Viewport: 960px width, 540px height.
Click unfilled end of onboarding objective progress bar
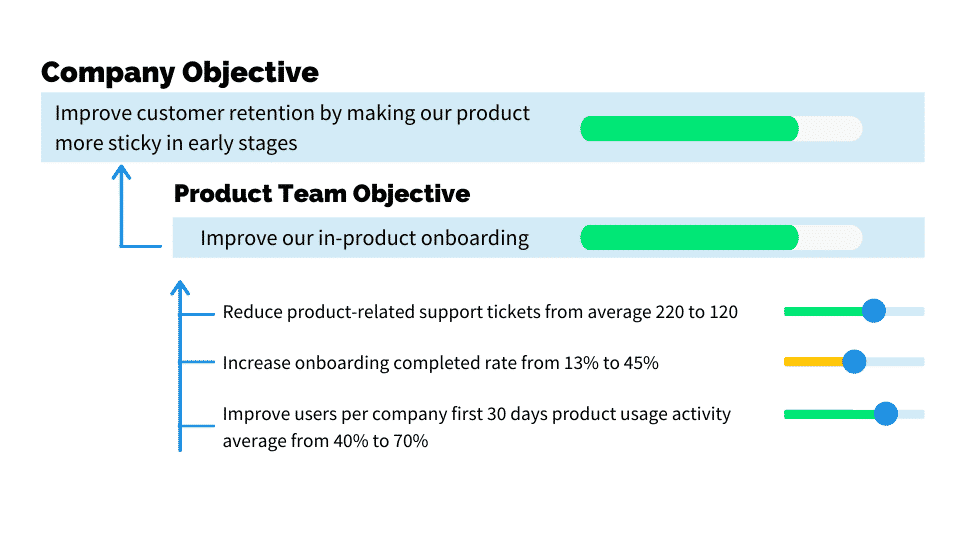point(830,238)
